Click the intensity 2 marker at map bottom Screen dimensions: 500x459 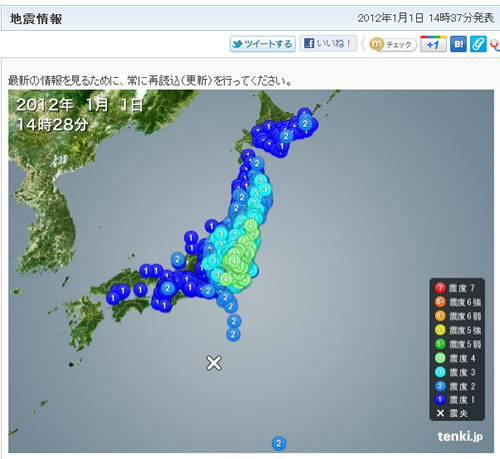[x=279, y=444]
